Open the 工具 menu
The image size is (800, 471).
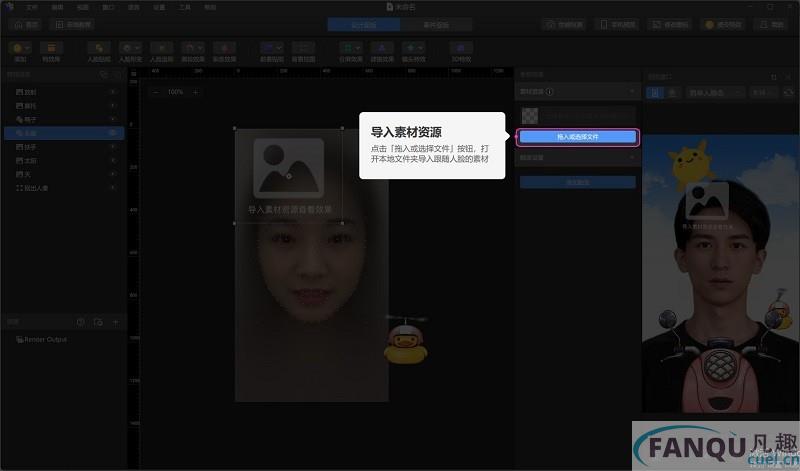(x=185, y=7)
